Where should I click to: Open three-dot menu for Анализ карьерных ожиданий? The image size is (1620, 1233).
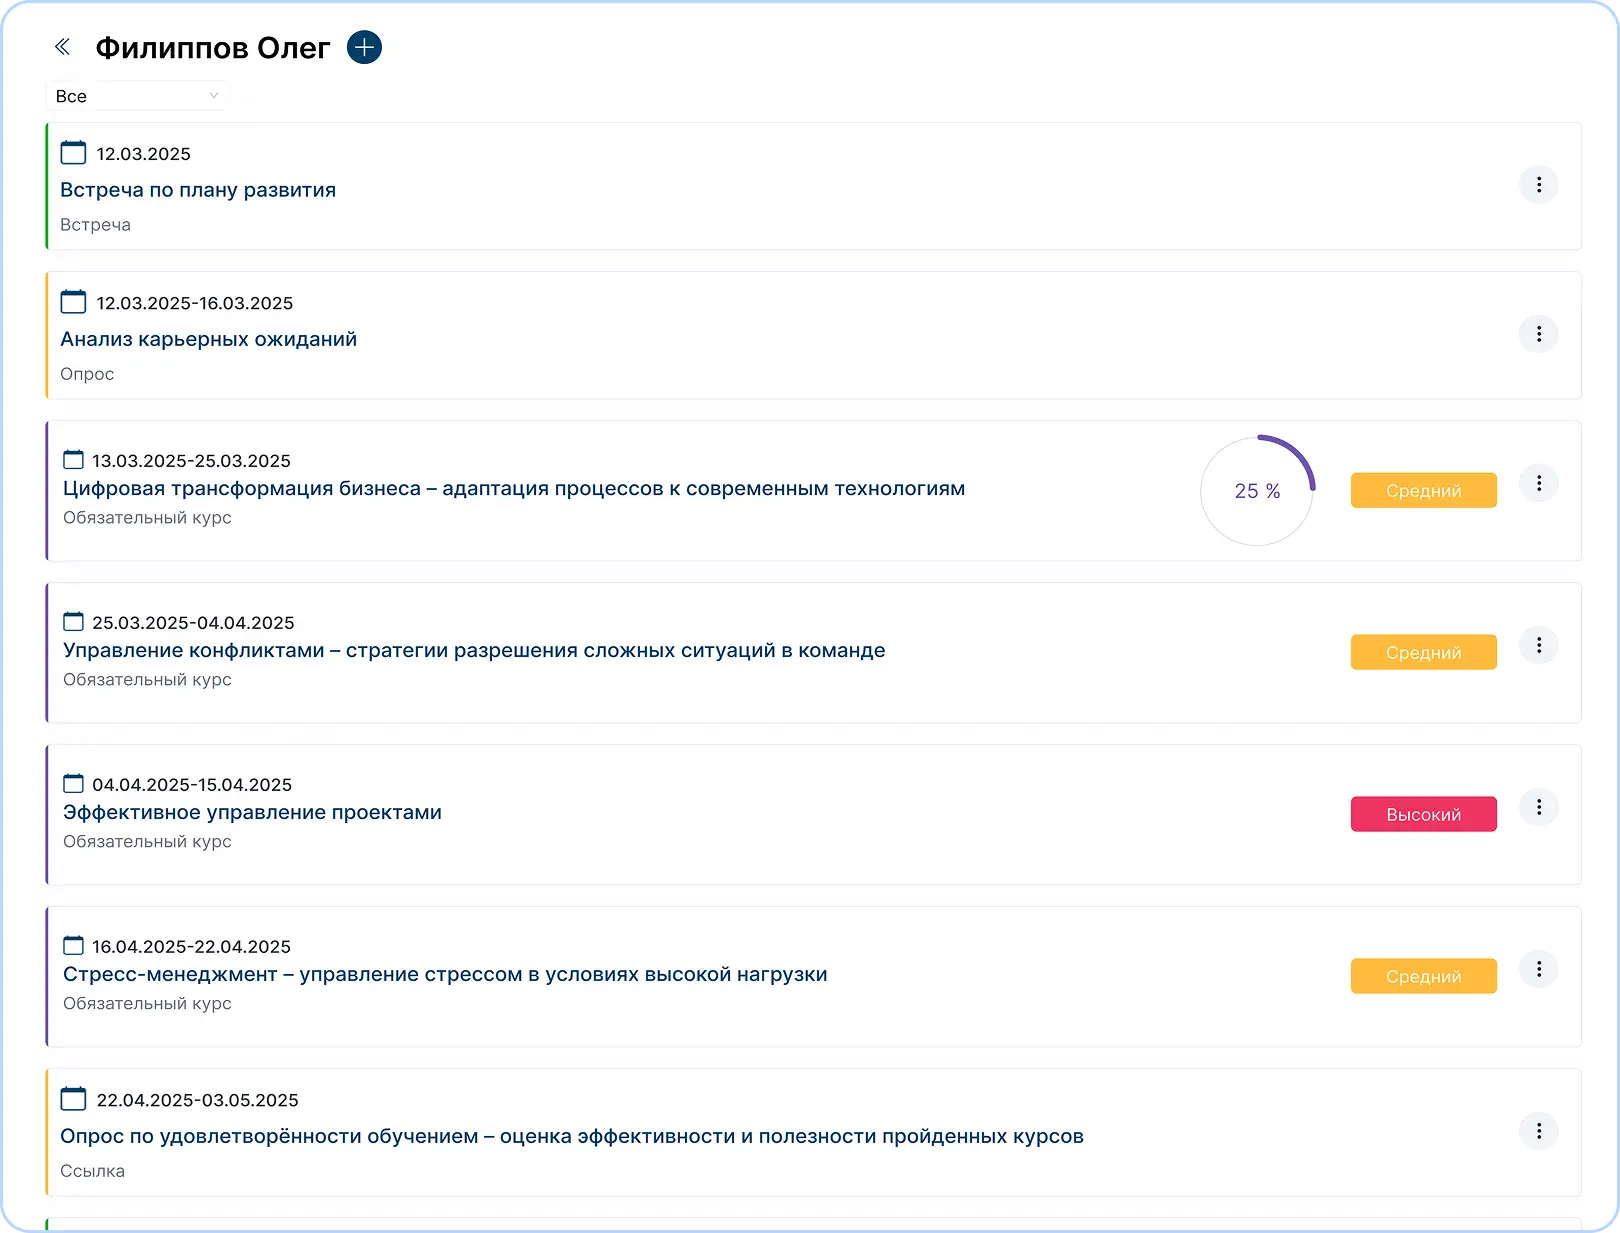pyautogui.click(x=1538, y=334)
